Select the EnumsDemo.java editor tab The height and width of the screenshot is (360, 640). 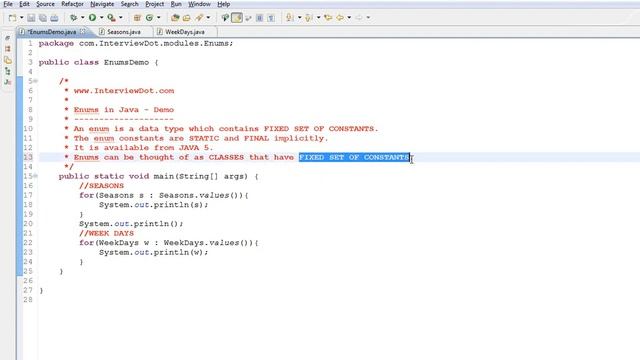coord(51,31)
